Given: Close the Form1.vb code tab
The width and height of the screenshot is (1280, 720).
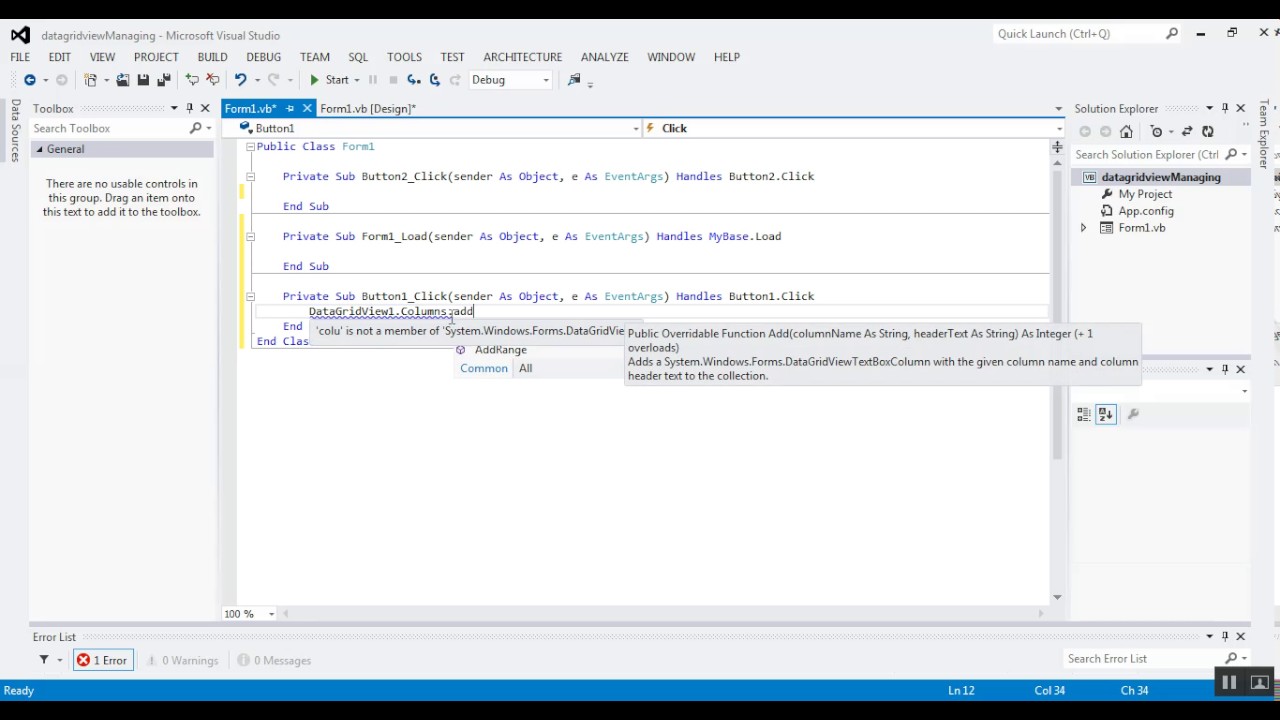Looking at the screenshot, I should click(307, 108).
